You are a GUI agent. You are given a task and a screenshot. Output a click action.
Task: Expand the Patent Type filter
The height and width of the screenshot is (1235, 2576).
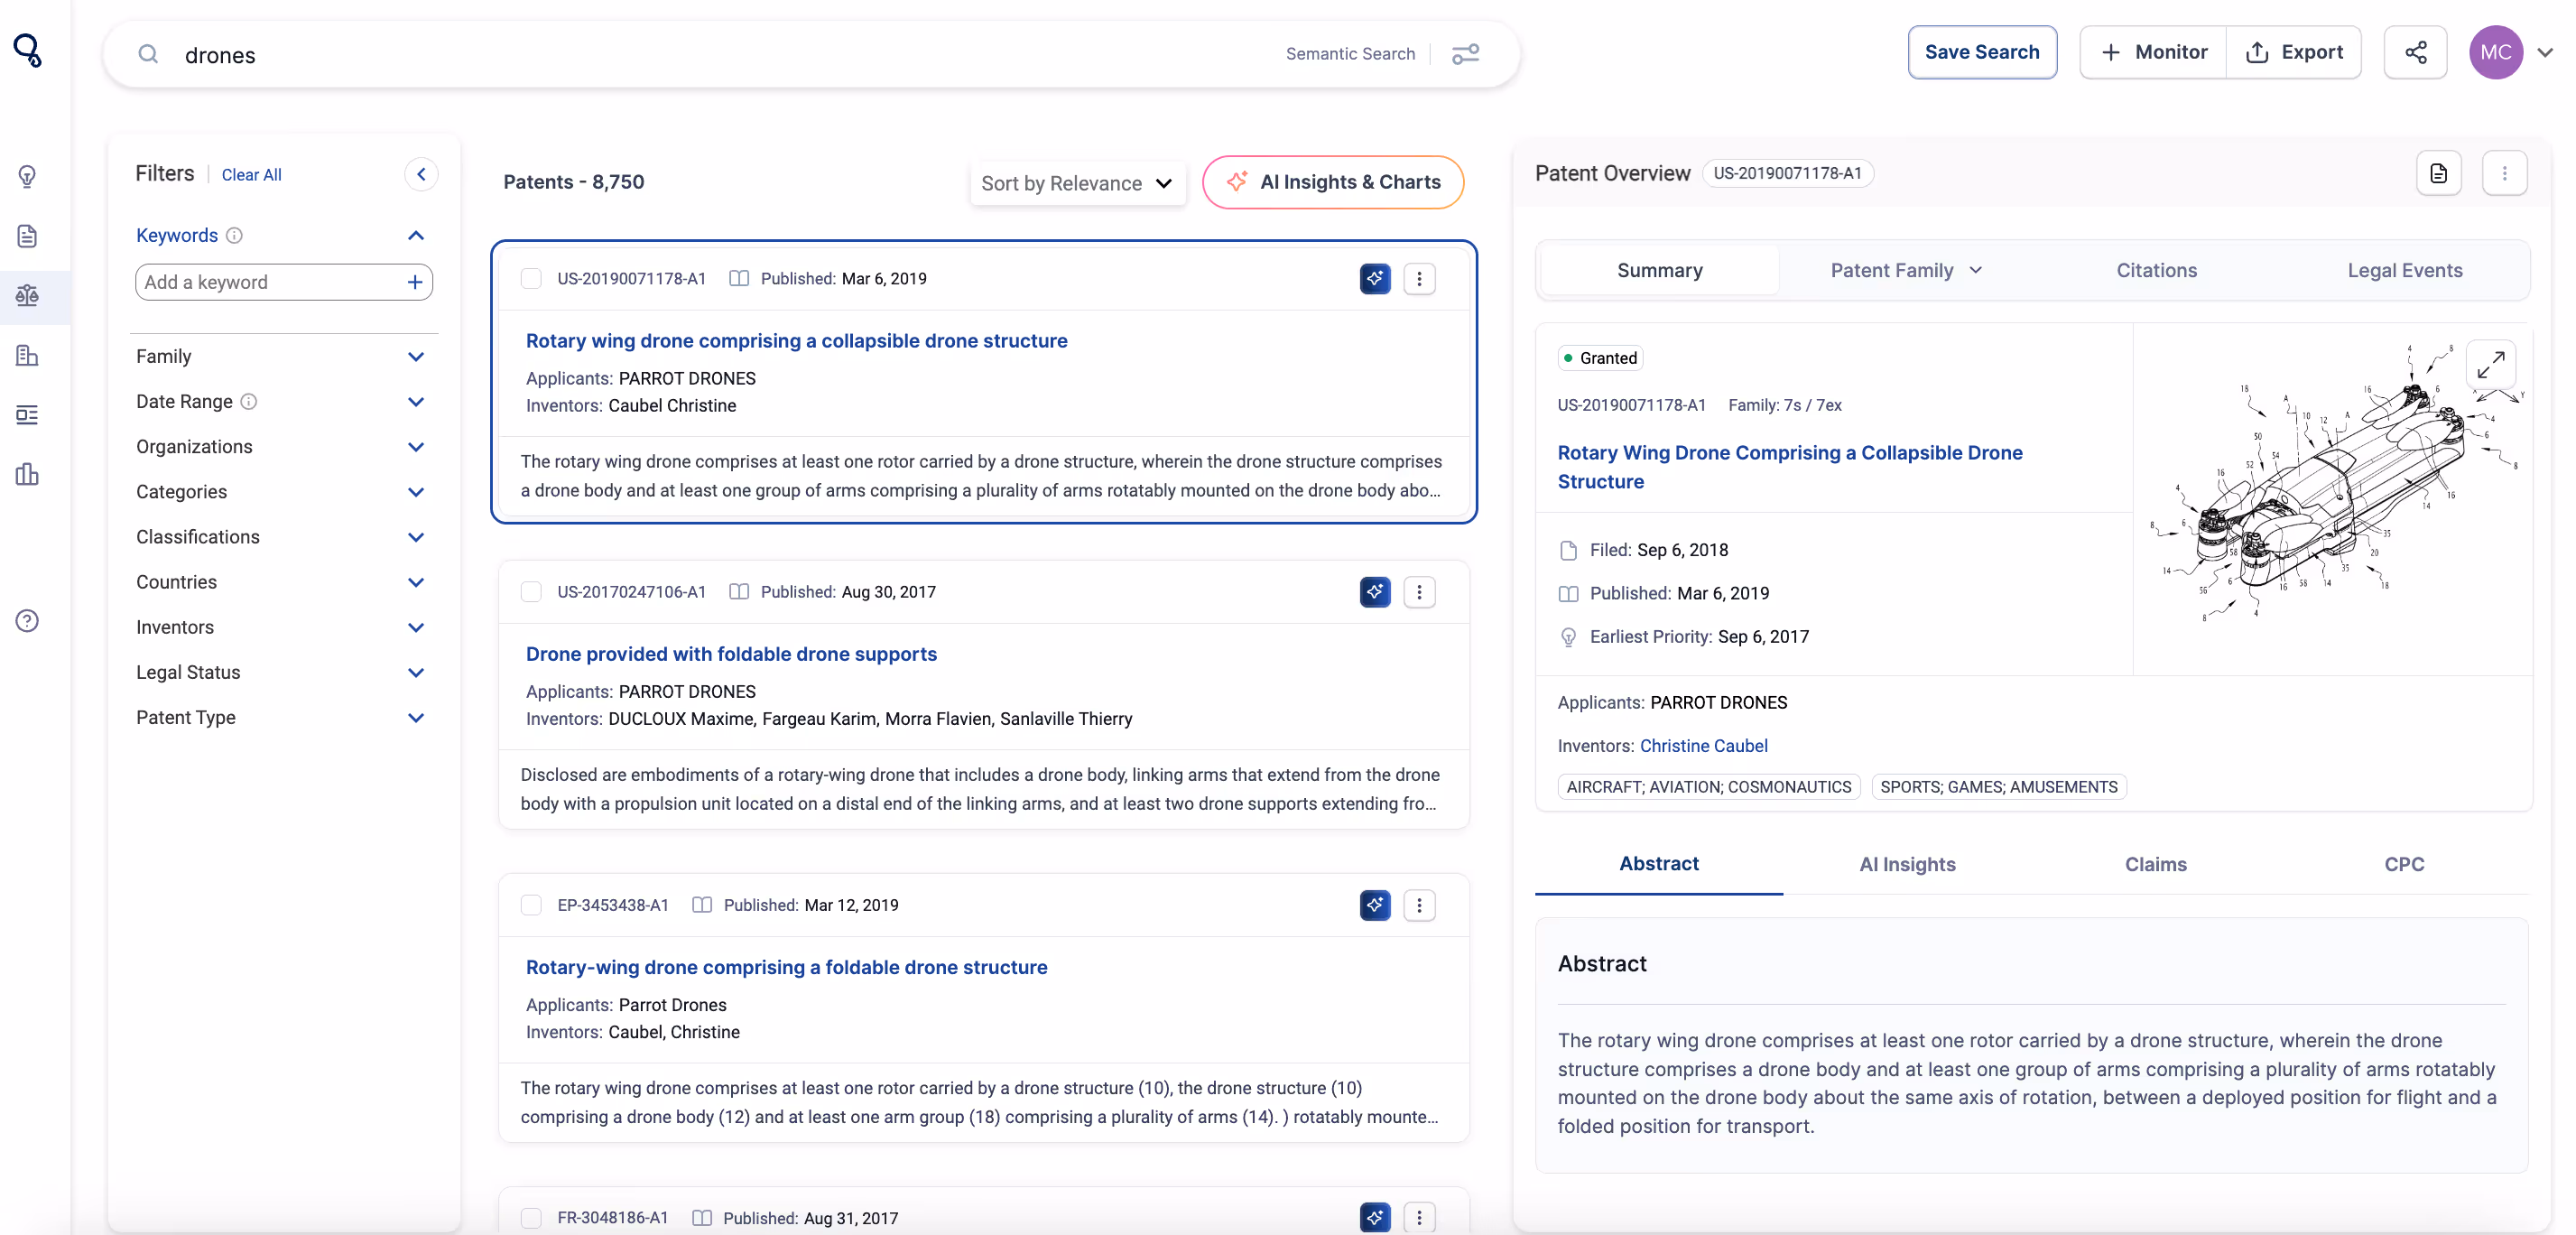(416, 717)
